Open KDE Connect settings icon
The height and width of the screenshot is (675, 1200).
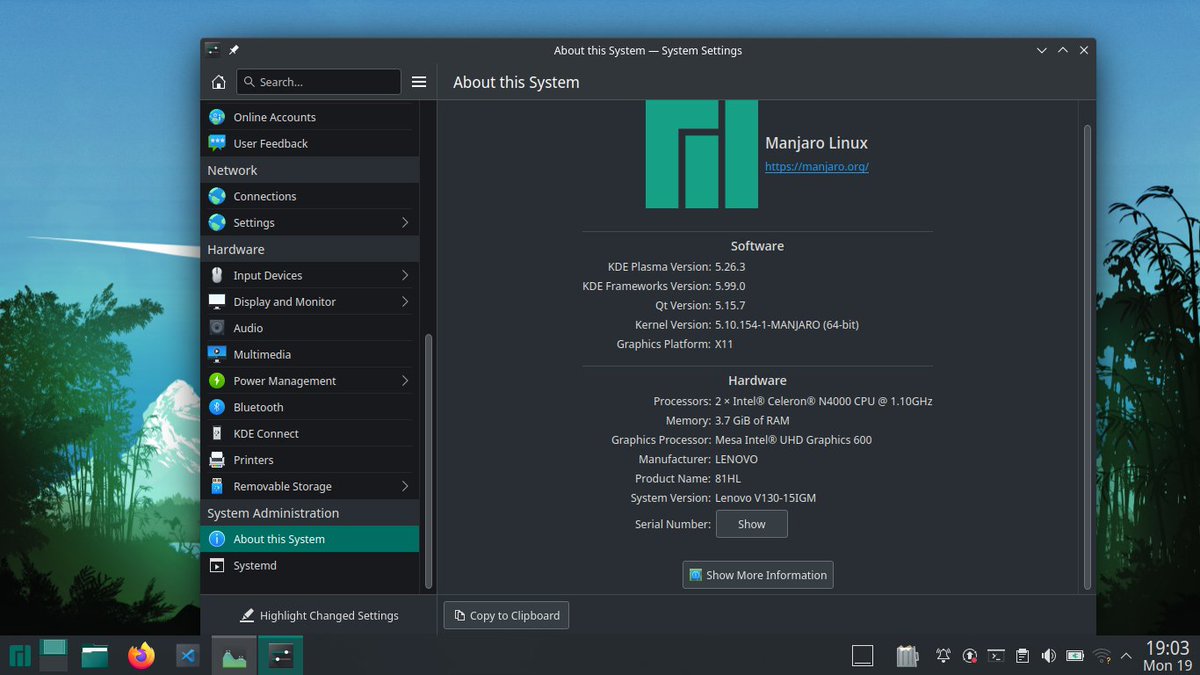217,433
